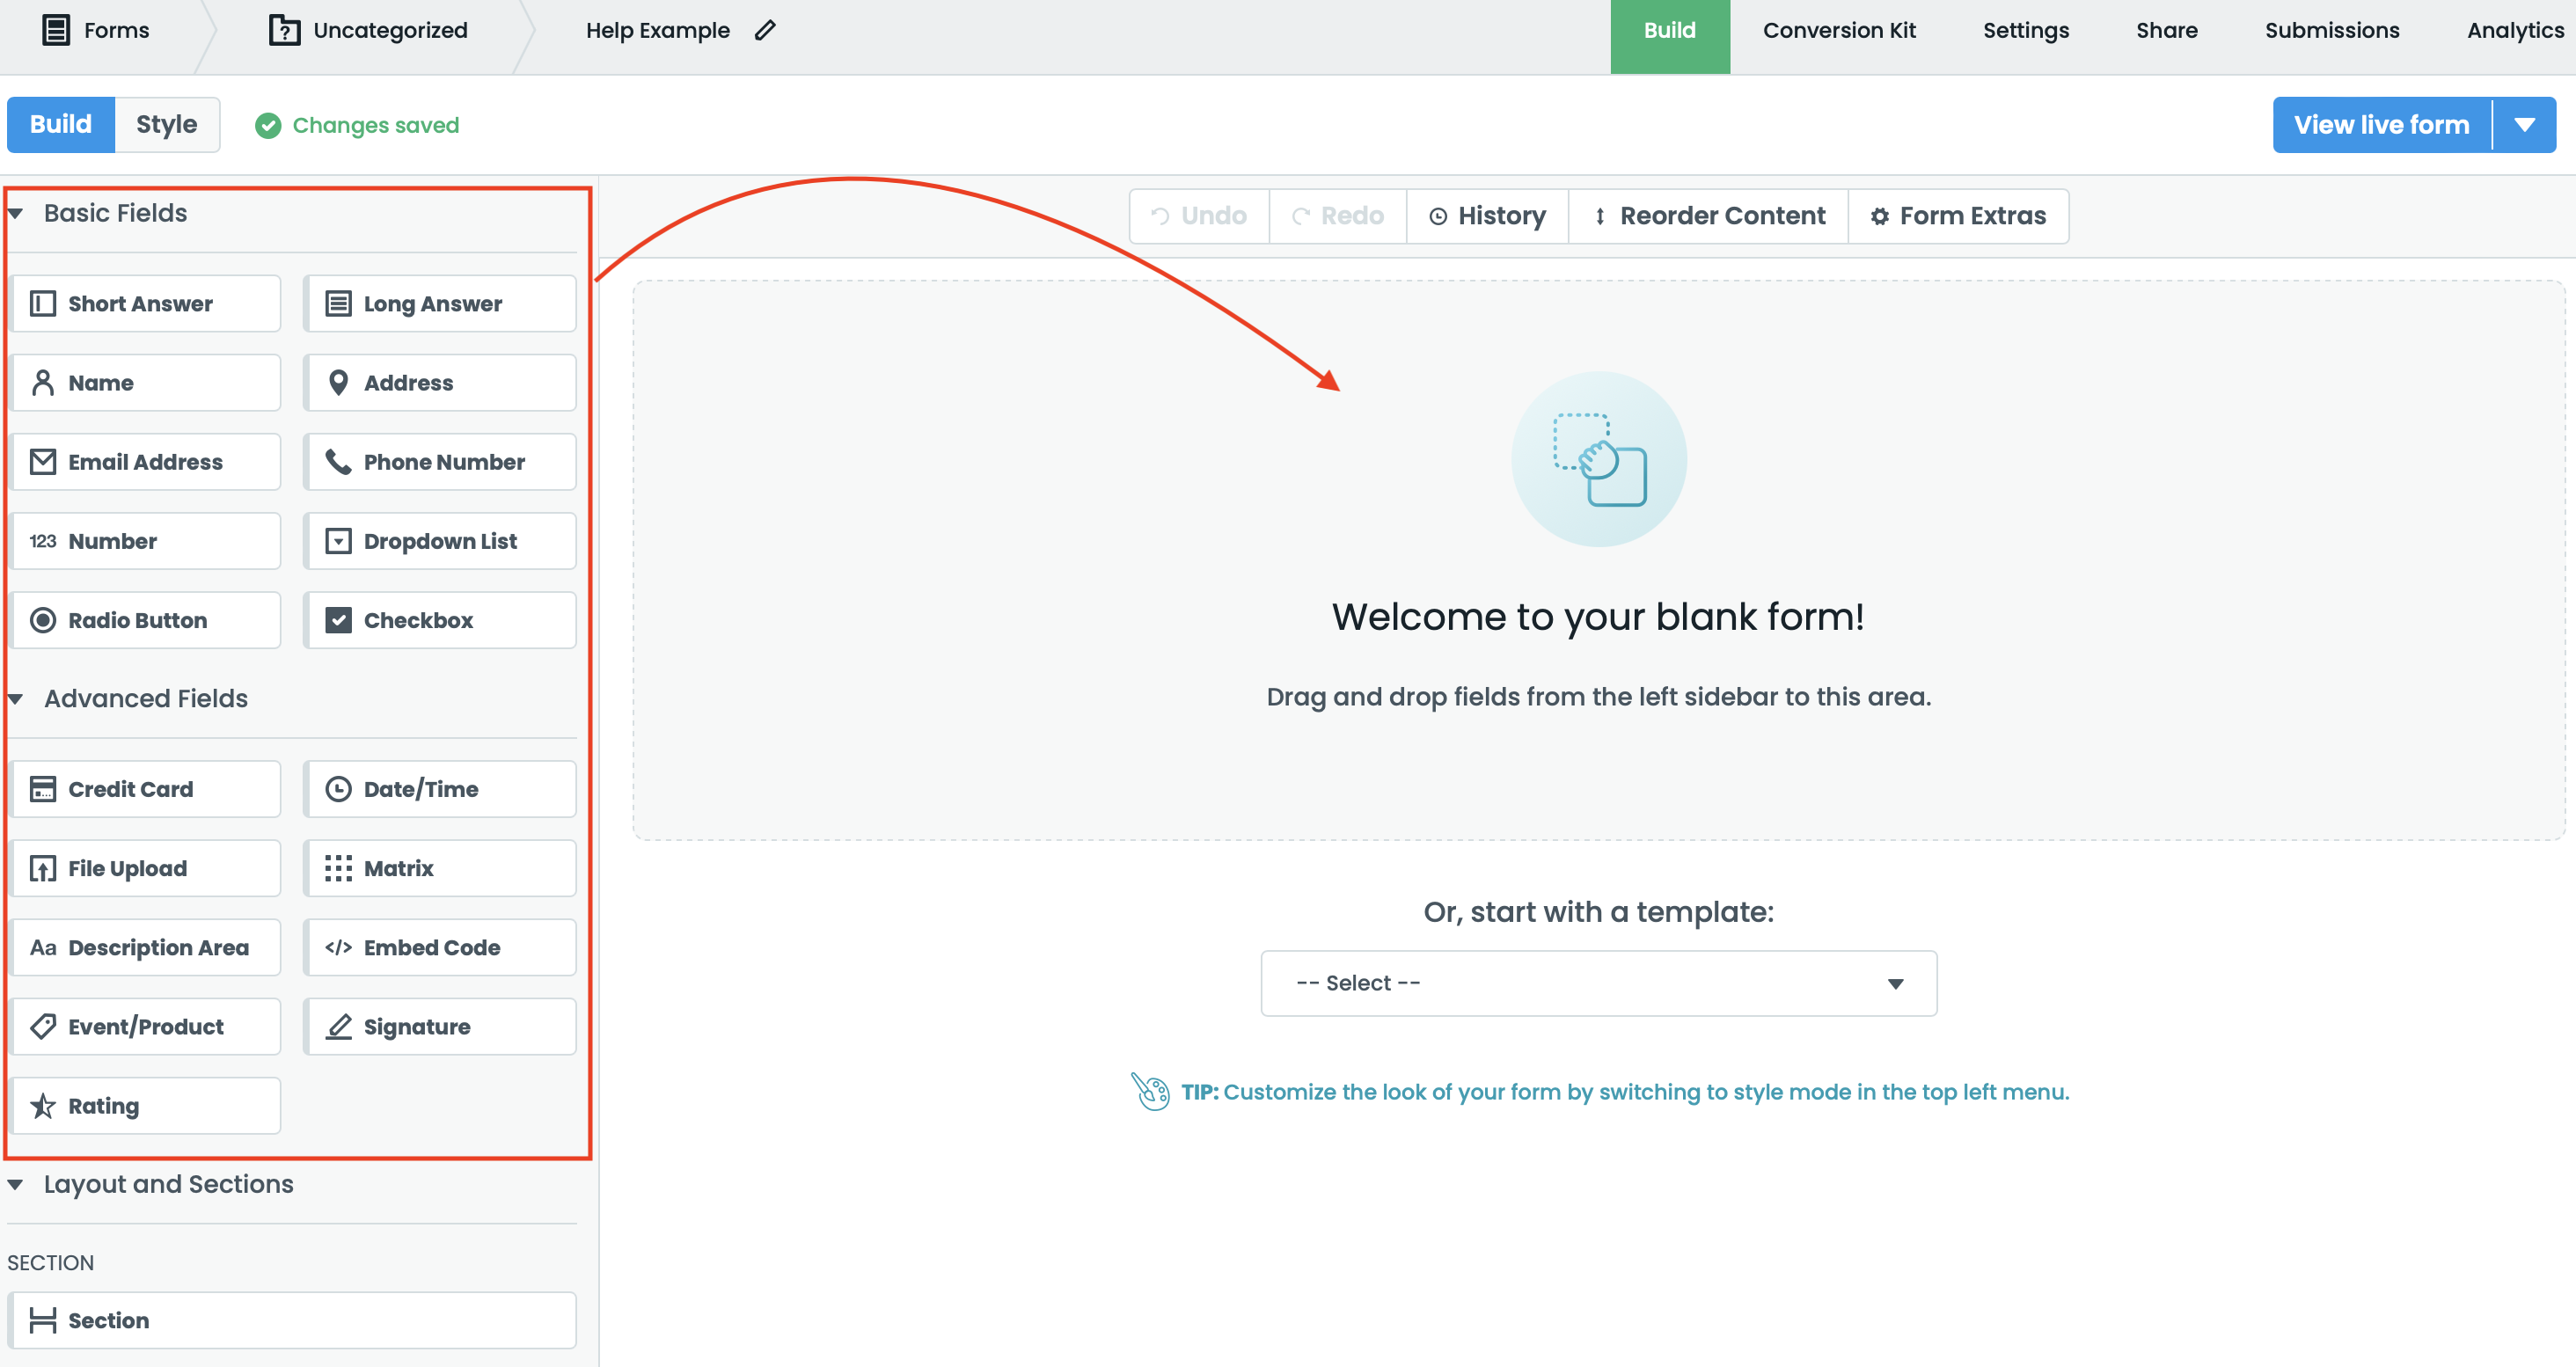Click the Form Extras button
The height and width of the screenshot is (1367, 2576).
click(x=1958, y=216)
